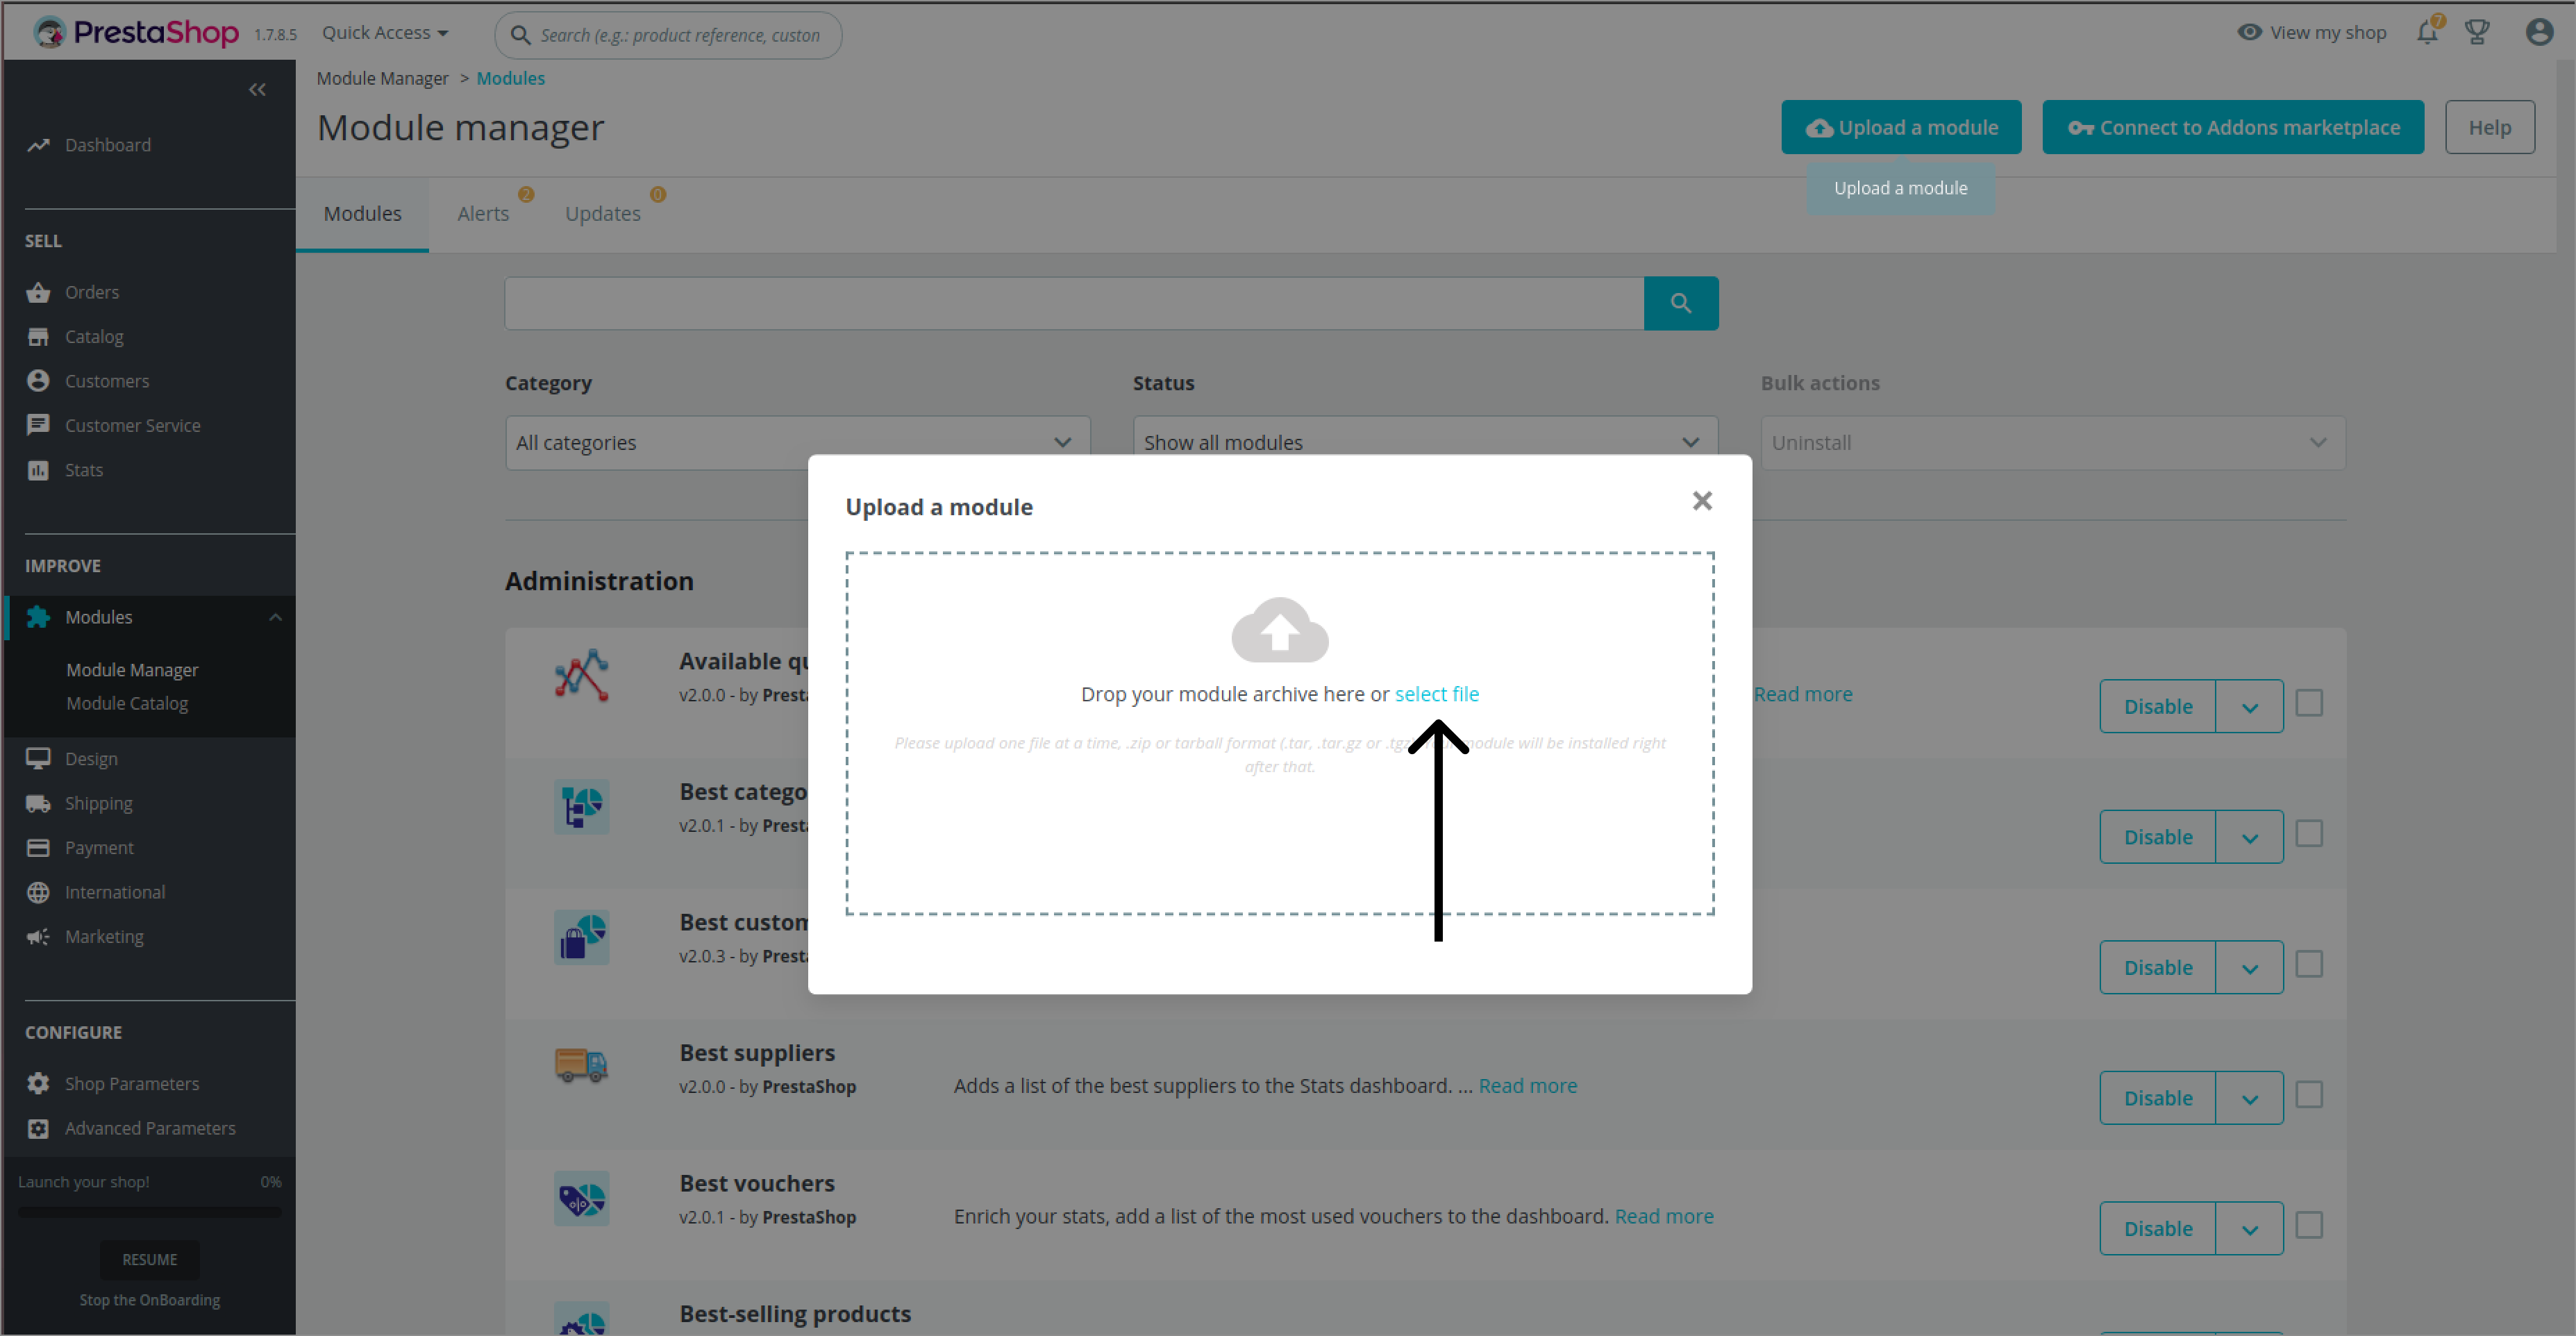The width and height of the screenshot is (2576, 1336).
Task: Switch to the Updates tab
Action: (602, 214)
